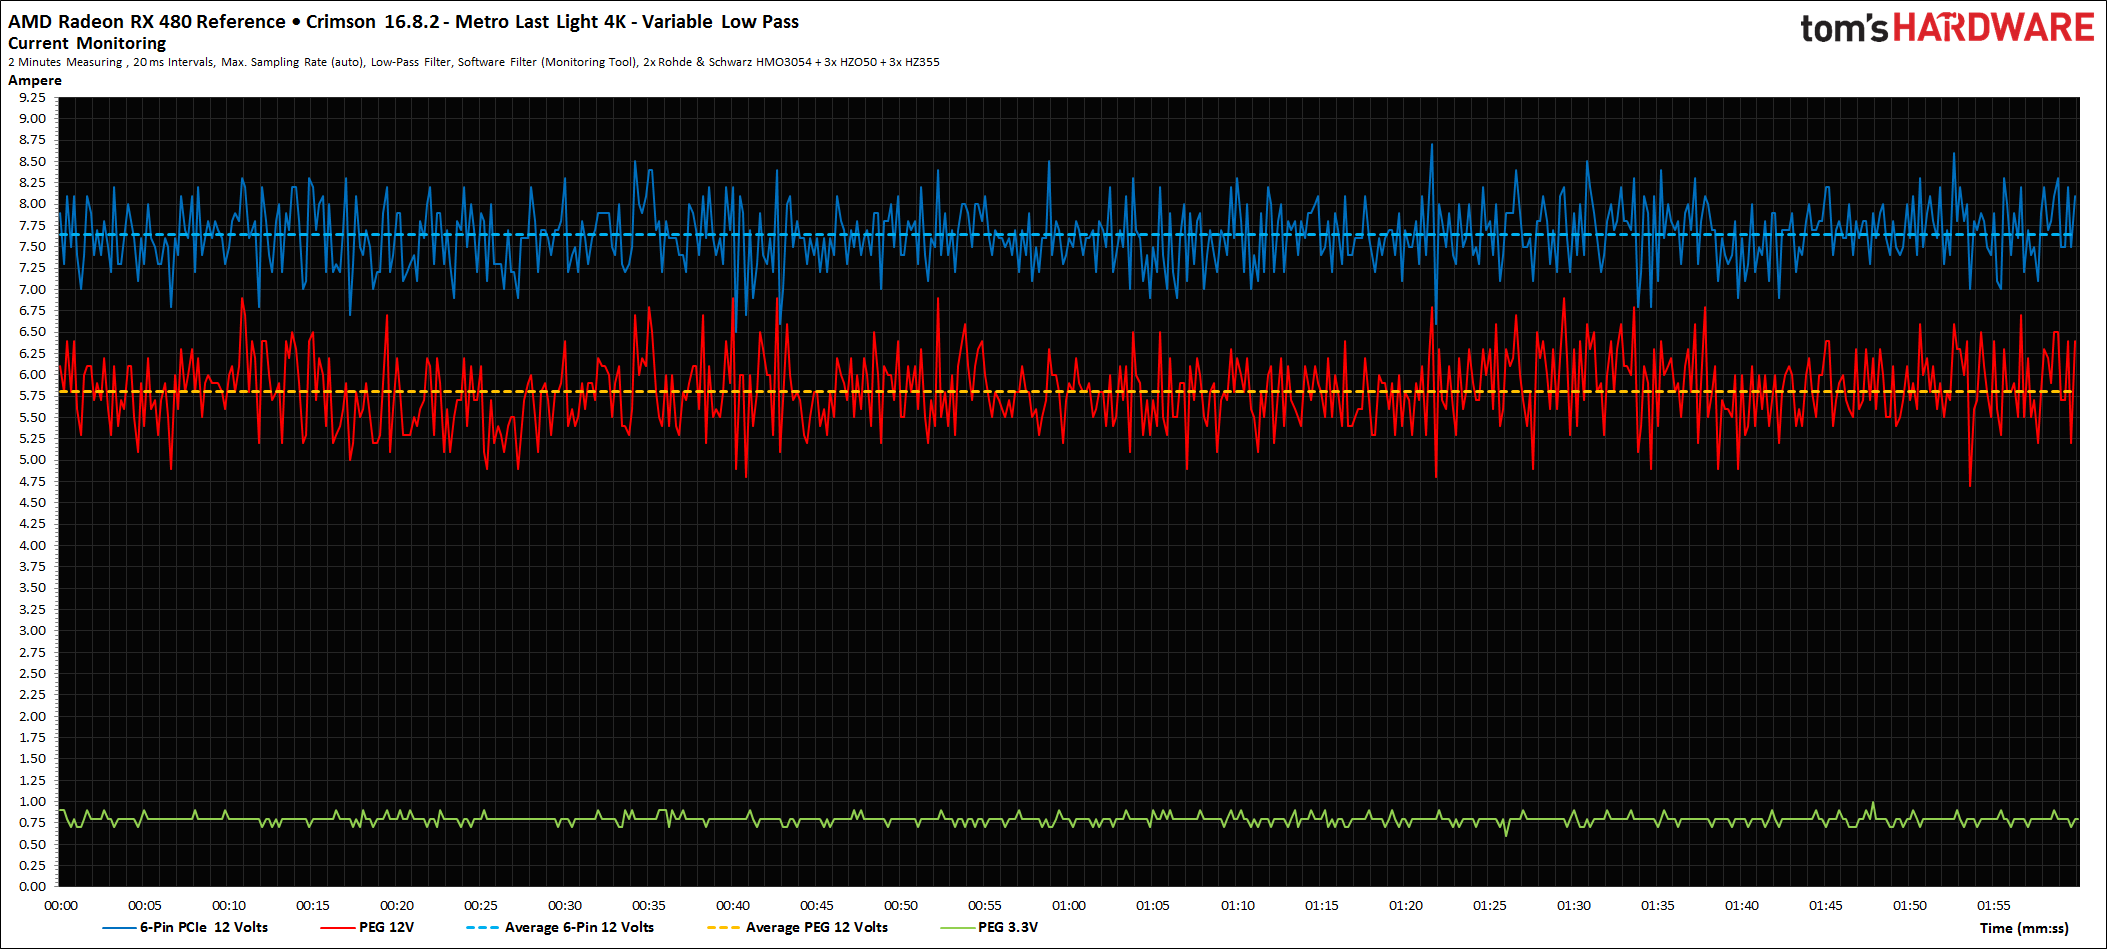
Task: Click the 9.25 value on the y-axis
Action: coord(32,97)
